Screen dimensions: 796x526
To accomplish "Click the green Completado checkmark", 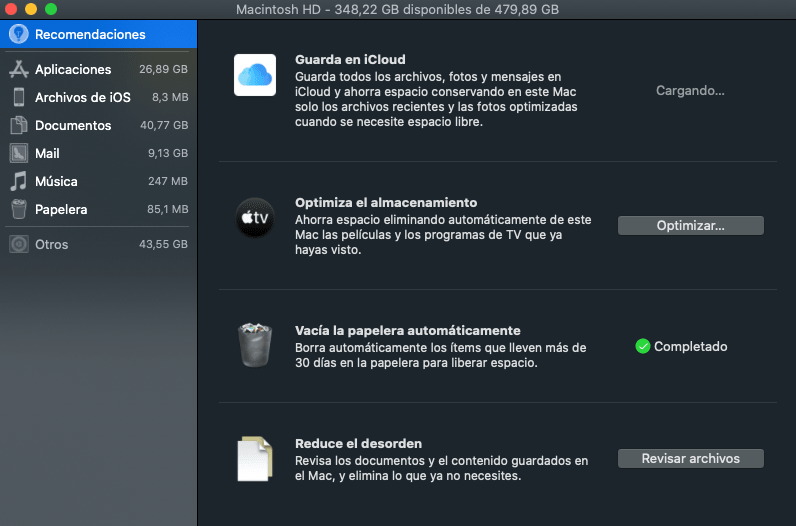I will coord(643,346).
